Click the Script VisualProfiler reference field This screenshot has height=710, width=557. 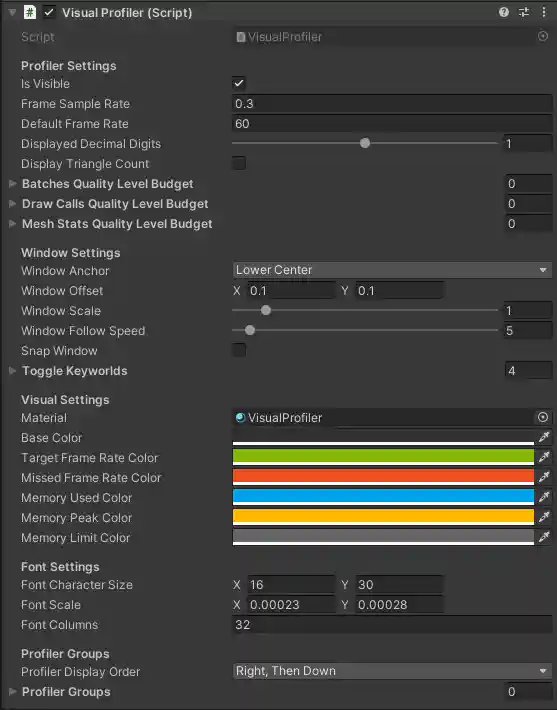coord(384,37)
